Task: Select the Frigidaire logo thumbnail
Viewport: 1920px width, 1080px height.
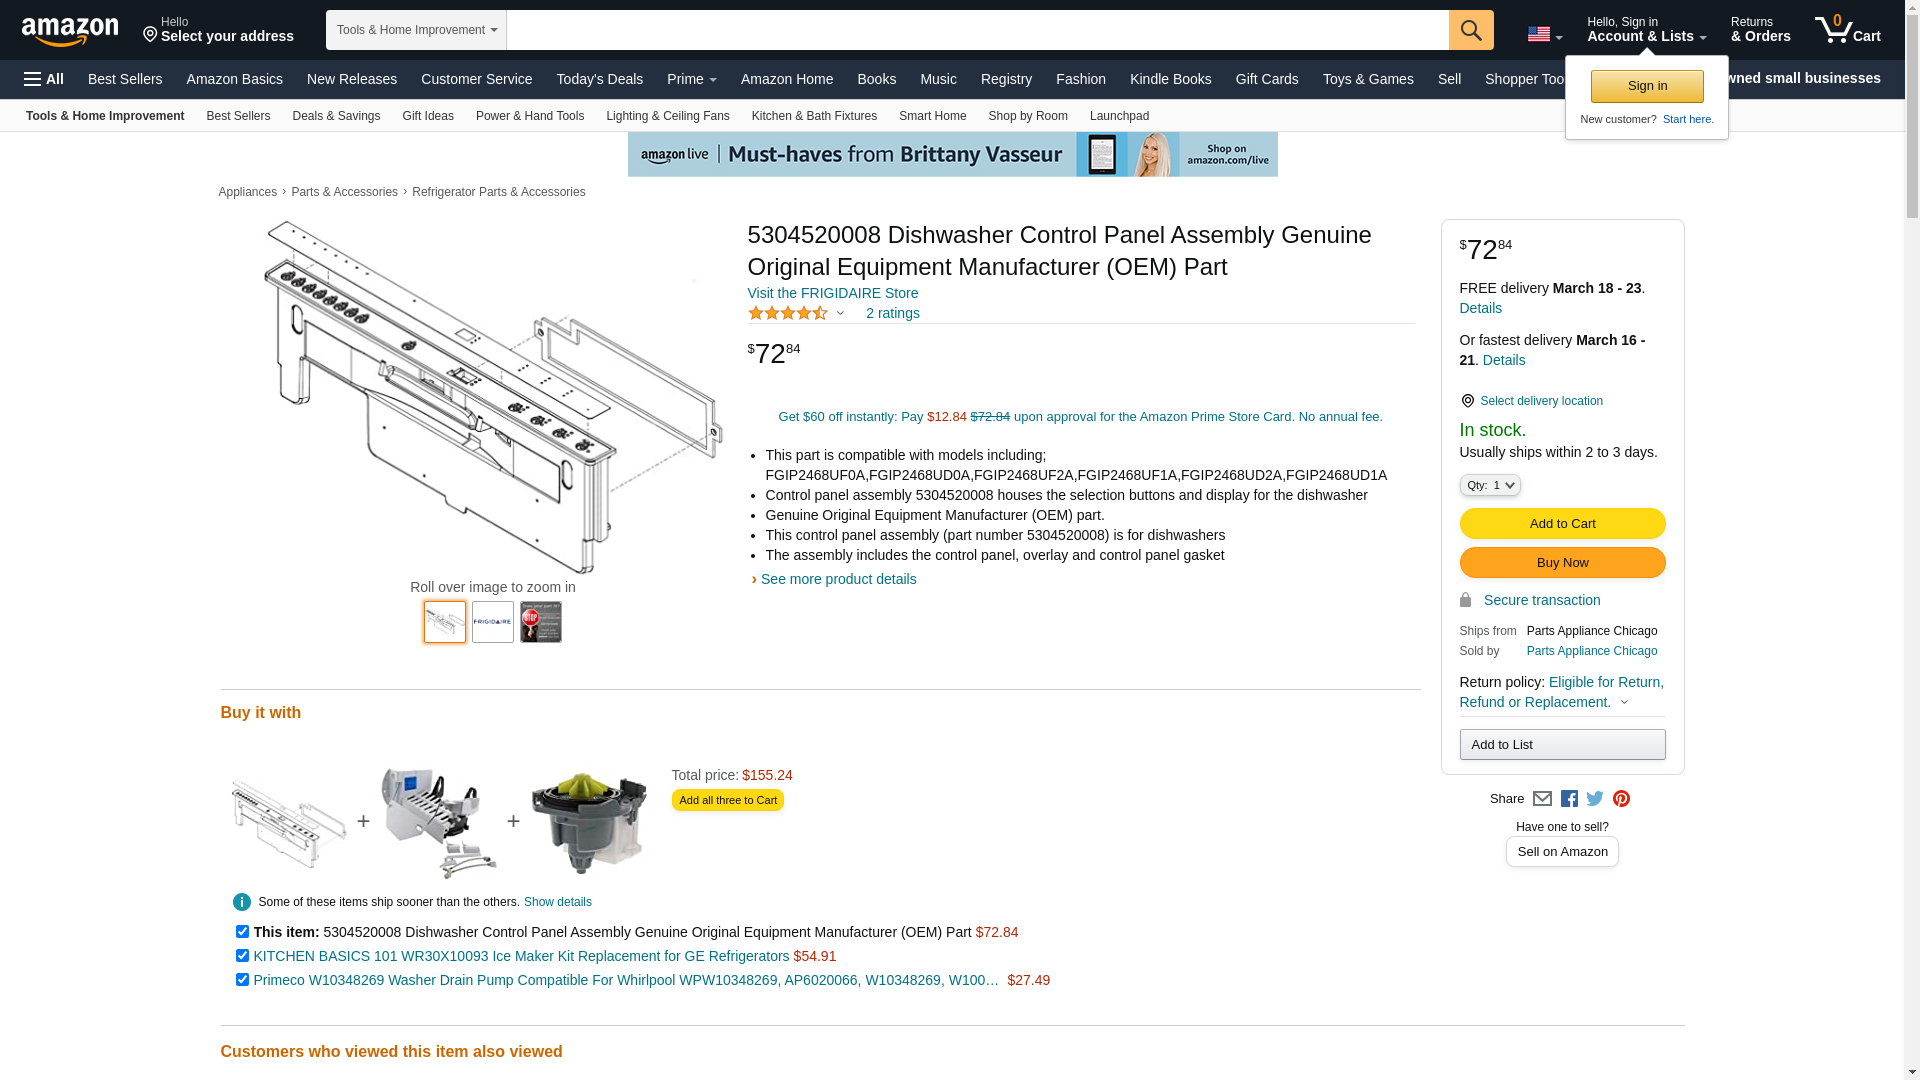Action: [x=493, y=622]
